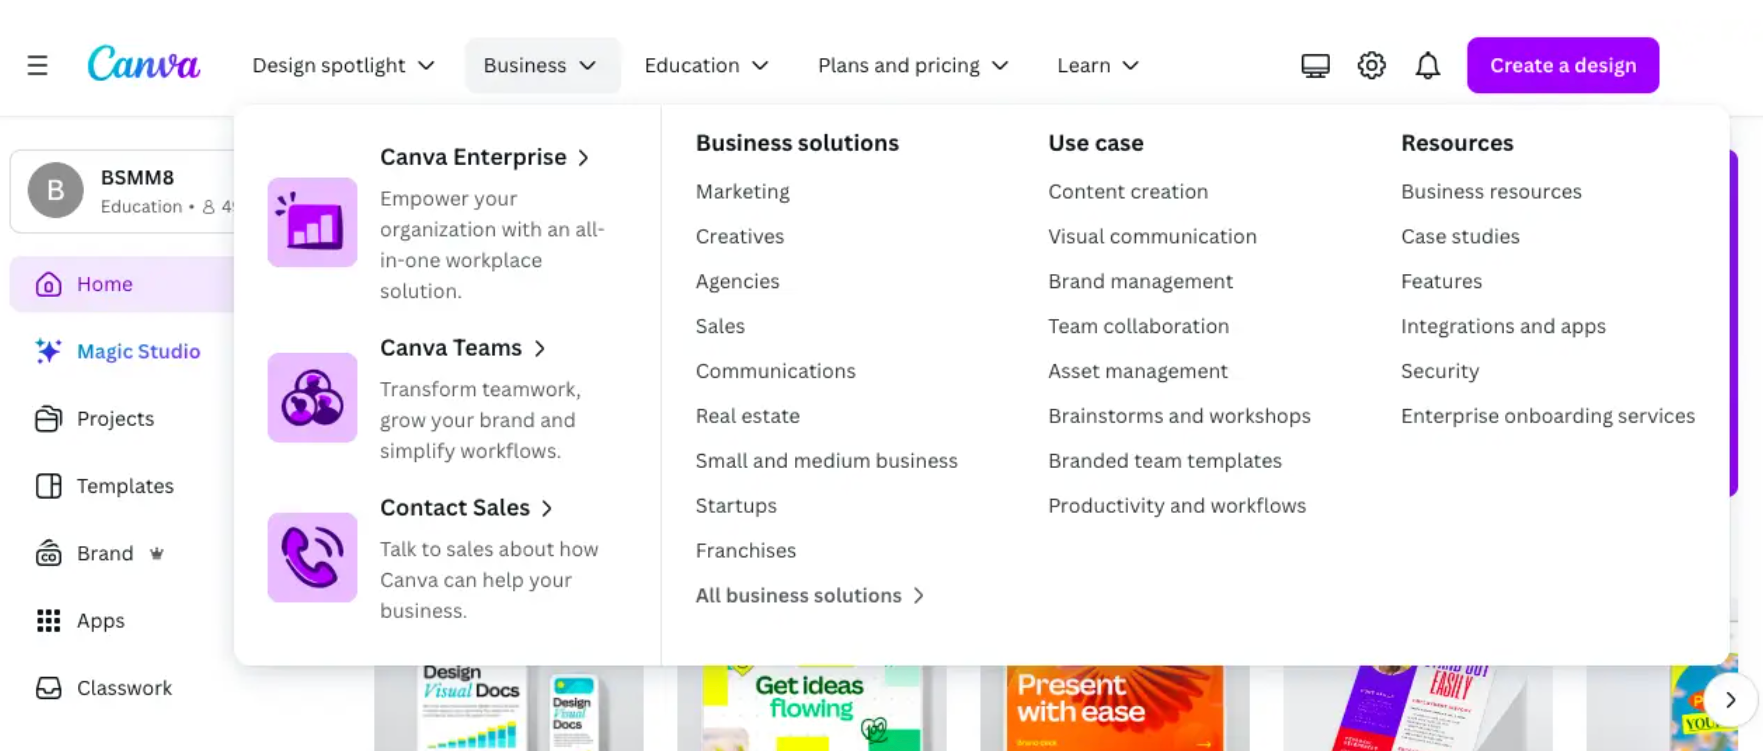Open Branded team templates link
The width and height of the screenshot is (1763, 751).
click(1165, 461)
